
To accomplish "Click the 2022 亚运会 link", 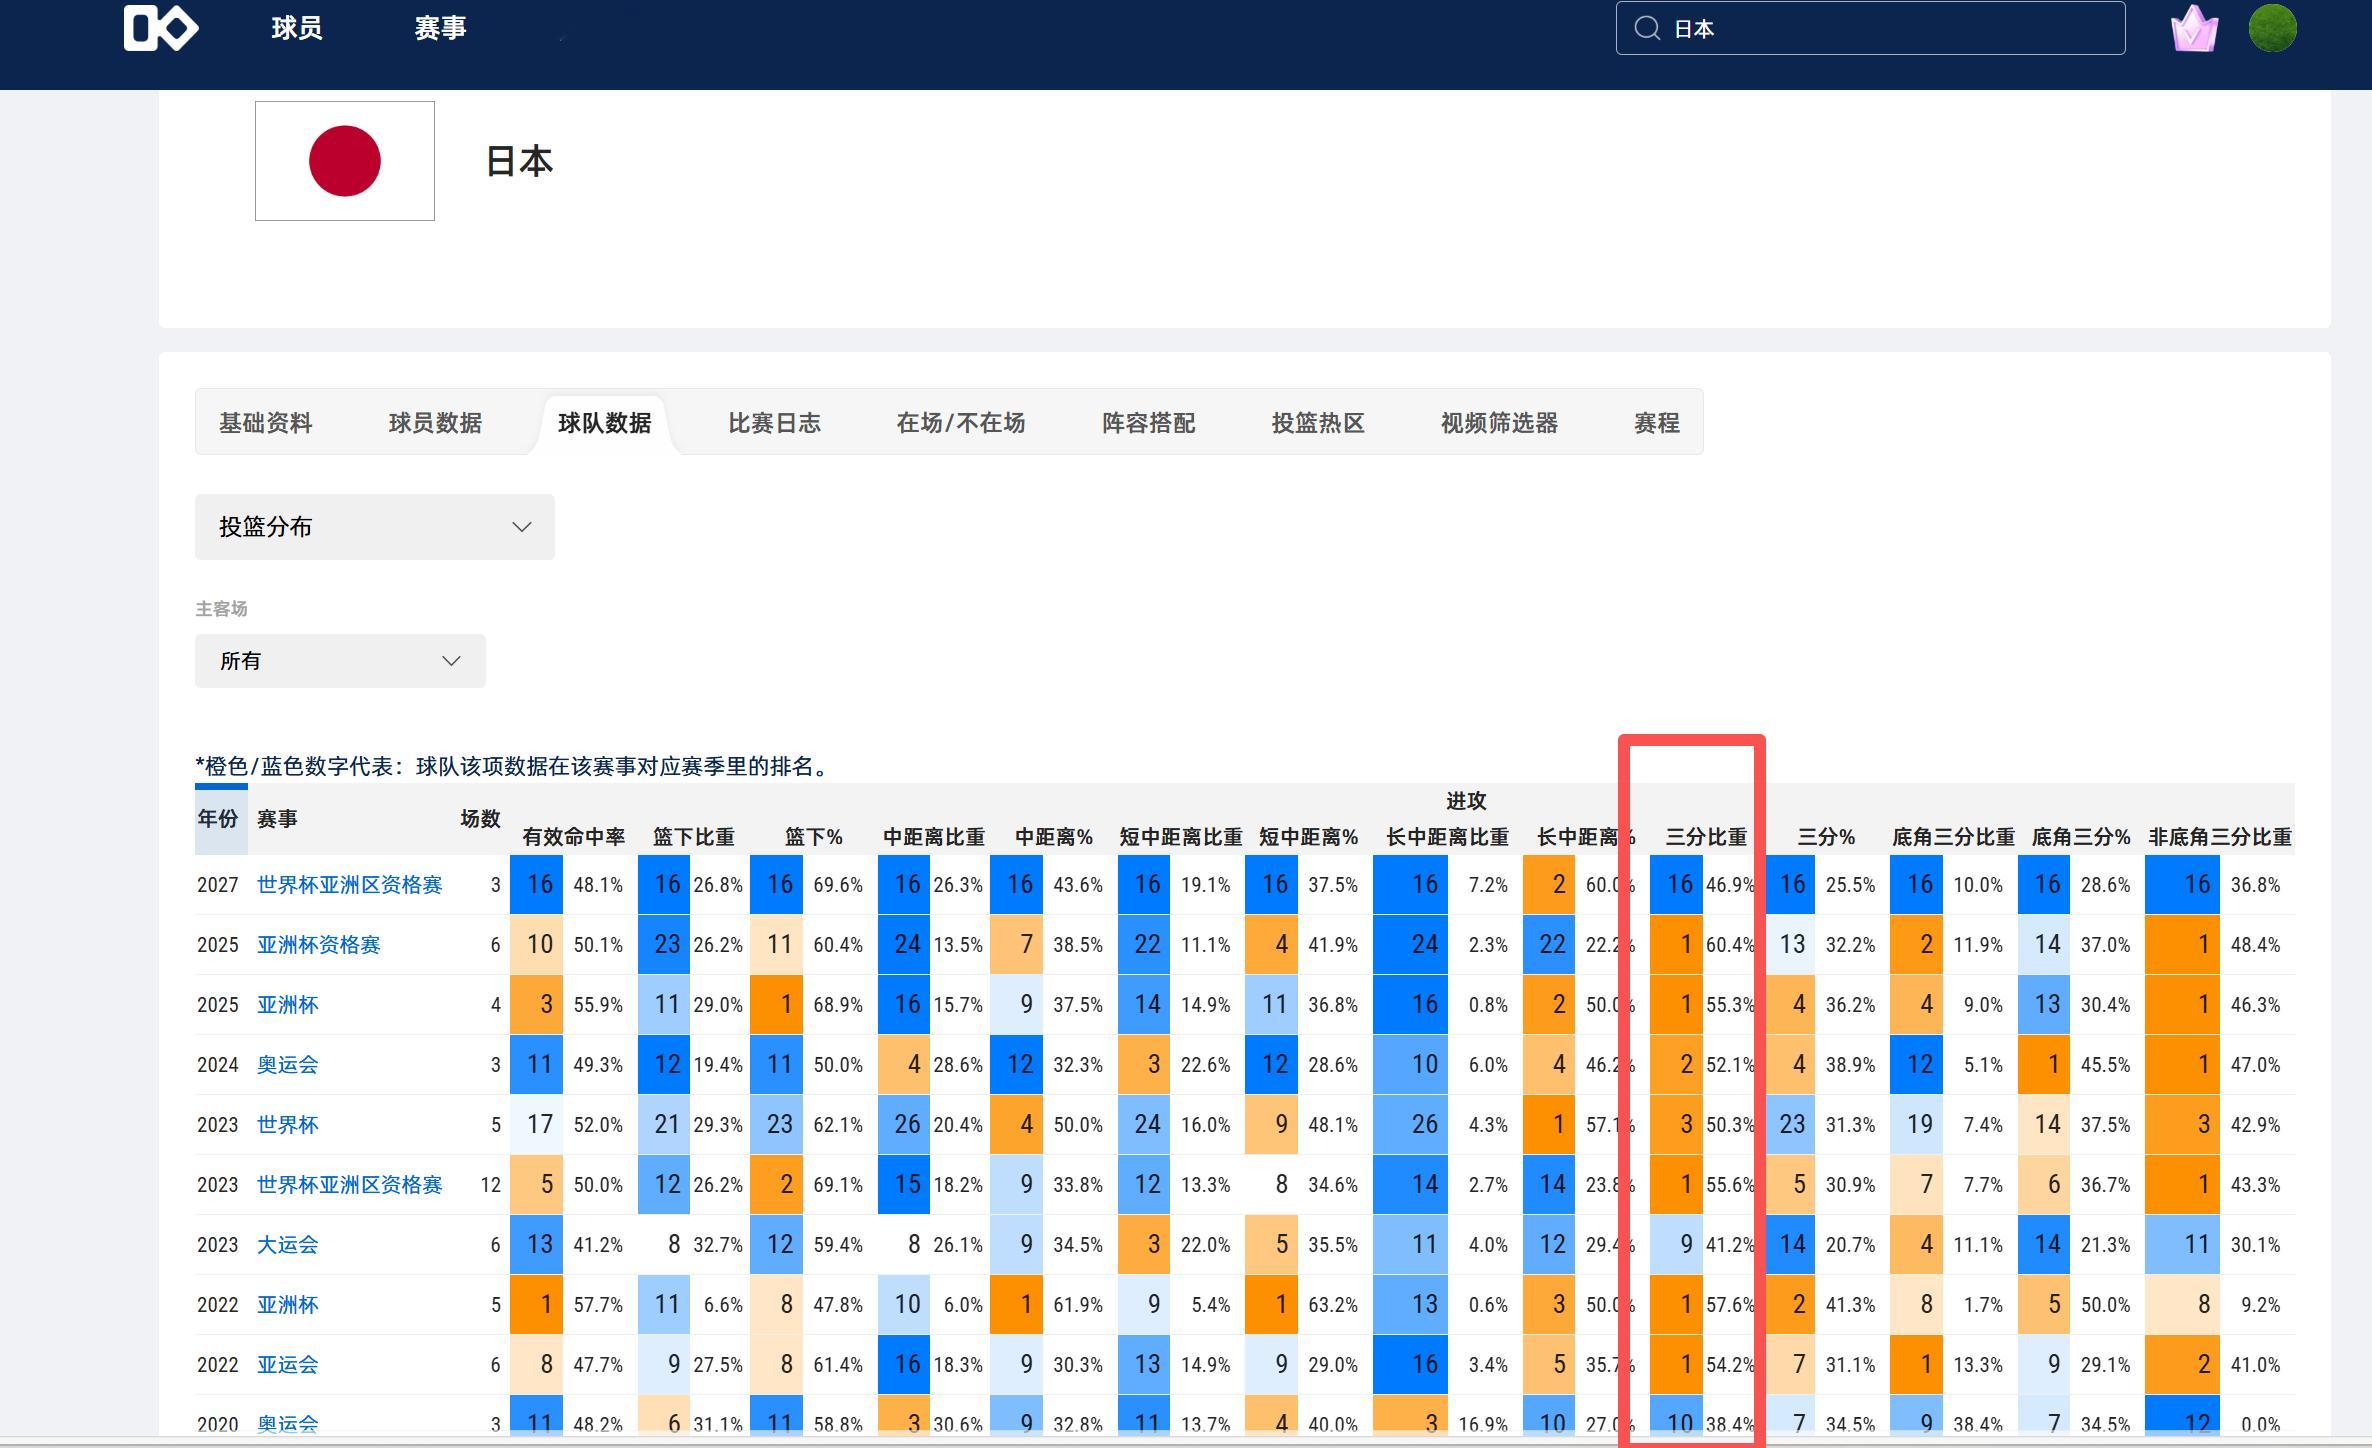I will click(287, 1365).
